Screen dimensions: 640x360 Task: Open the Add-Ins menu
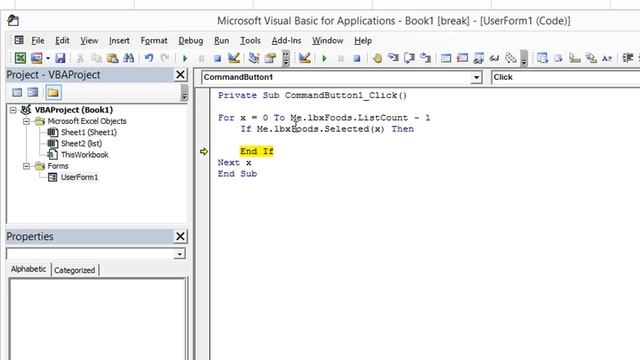pyautogui.click(x=287, y=40)
